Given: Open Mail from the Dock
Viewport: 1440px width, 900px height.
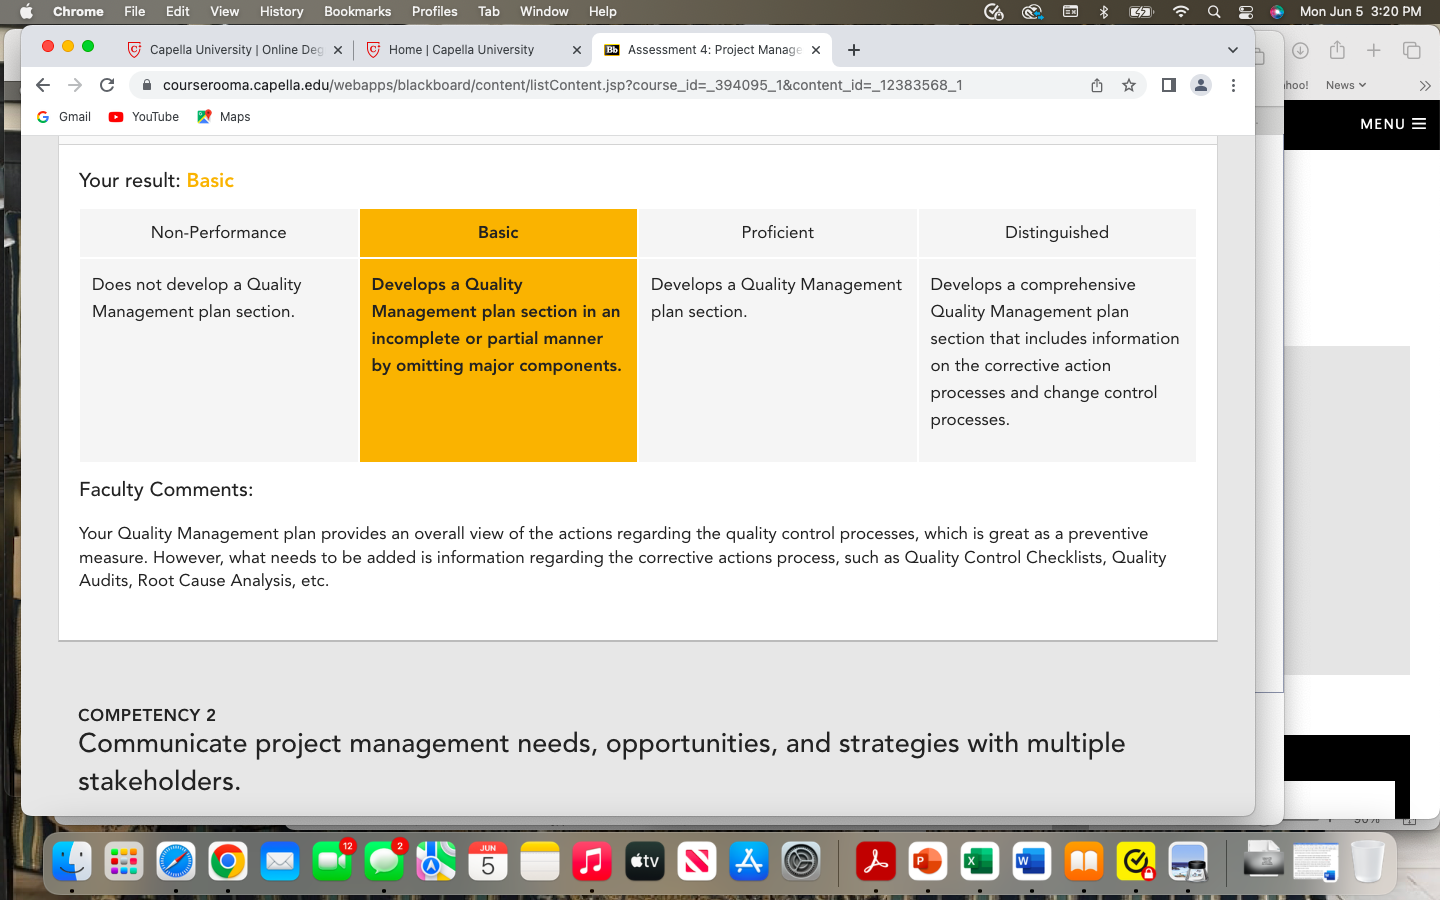Looking at the screenshot, I should pos(280,861).
